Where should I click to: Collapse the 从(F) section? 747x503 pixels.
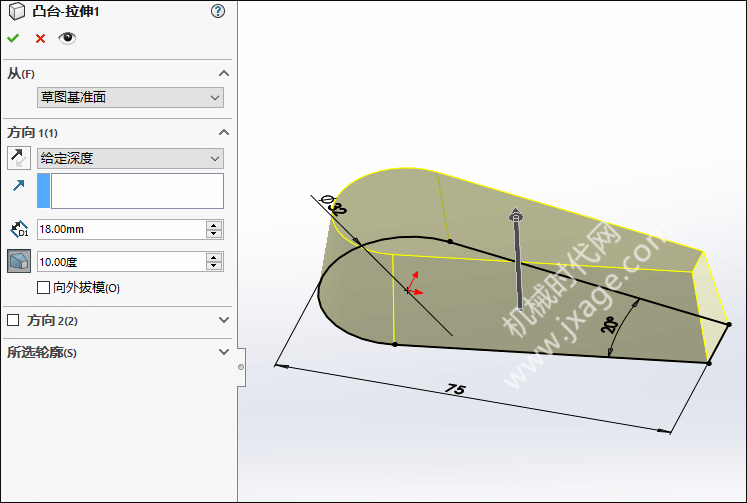coord(224,73)
